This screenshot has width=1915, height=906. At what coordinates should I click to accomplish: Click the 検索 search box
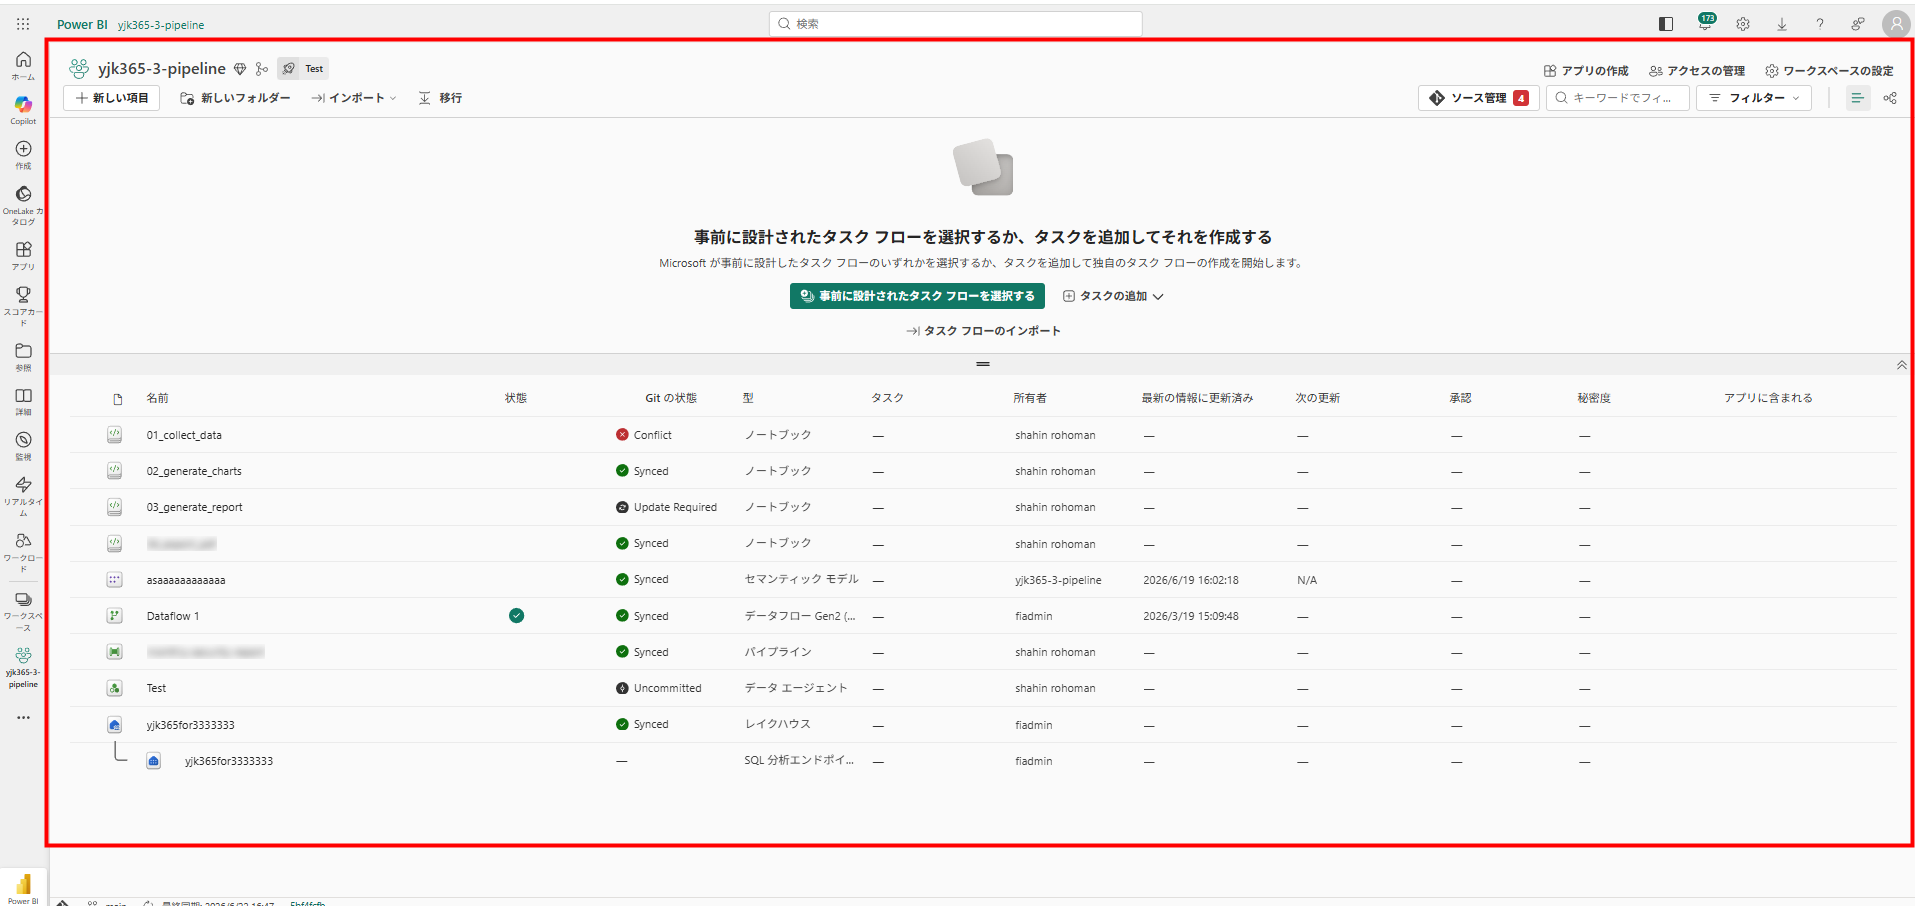point(956,24)
